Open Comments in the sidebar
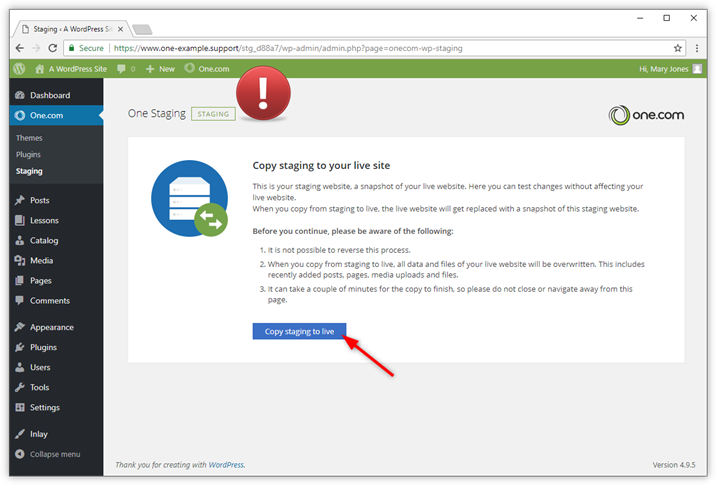 pyautogui.click(x=56, y=301)
